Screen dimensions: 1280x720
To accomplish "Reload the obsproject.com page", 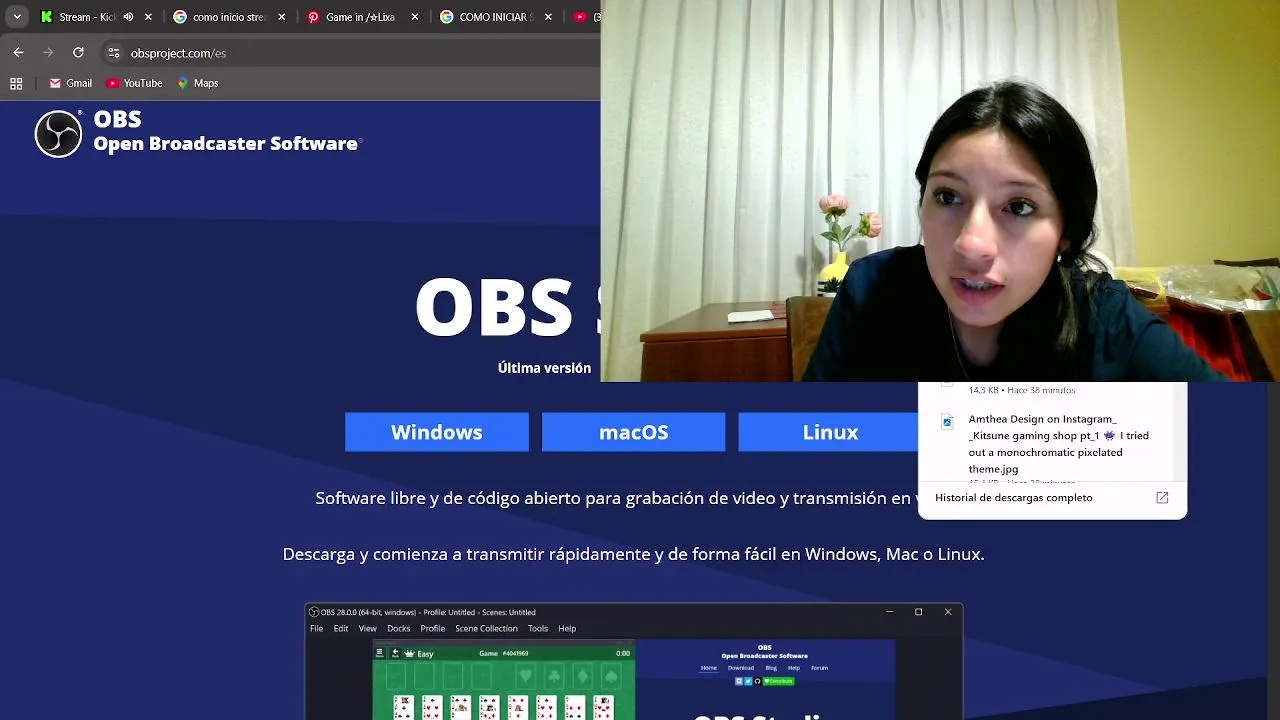I will [78, 53].
